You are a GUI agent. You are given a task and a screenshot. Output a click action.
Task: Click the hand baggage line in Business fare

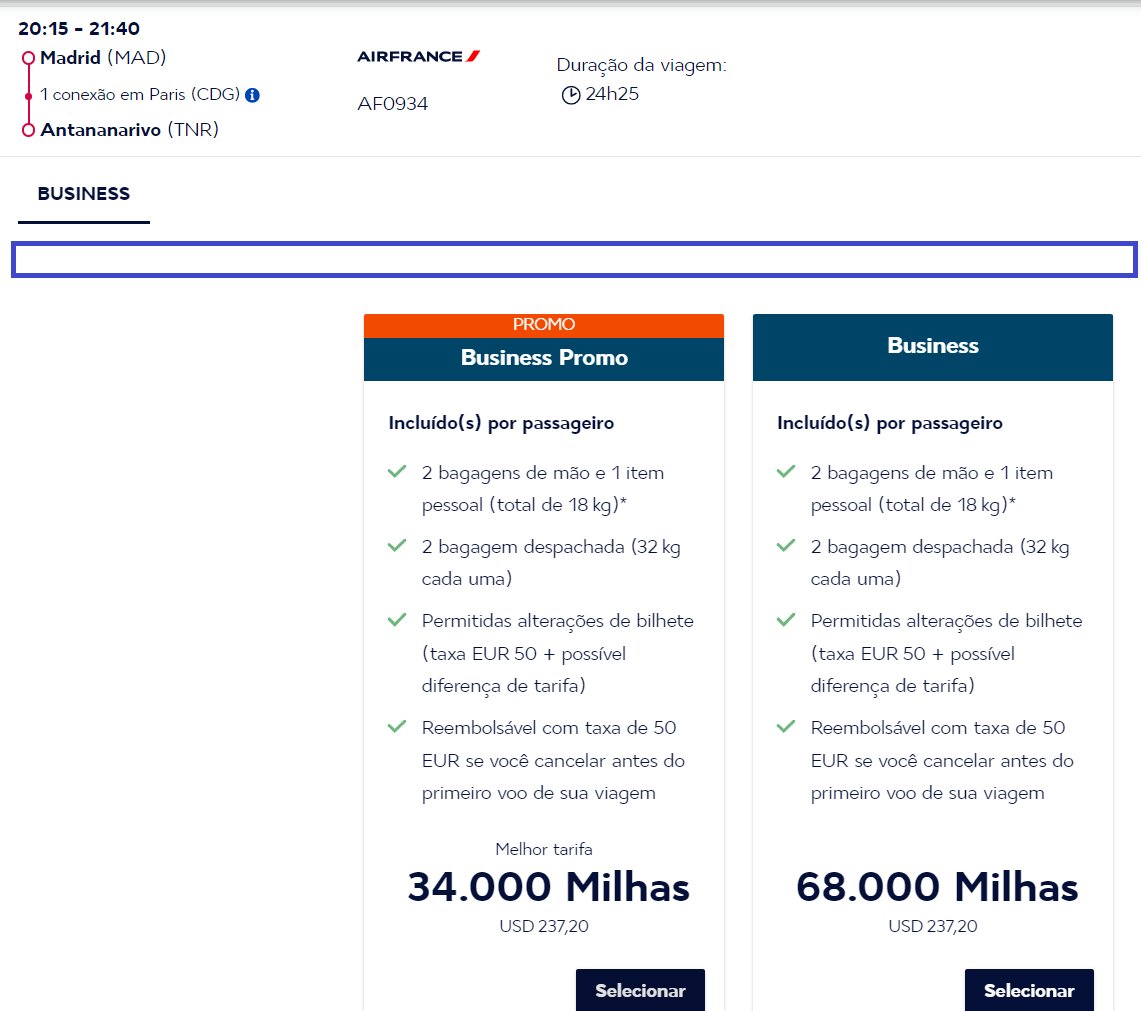(931, 488)
